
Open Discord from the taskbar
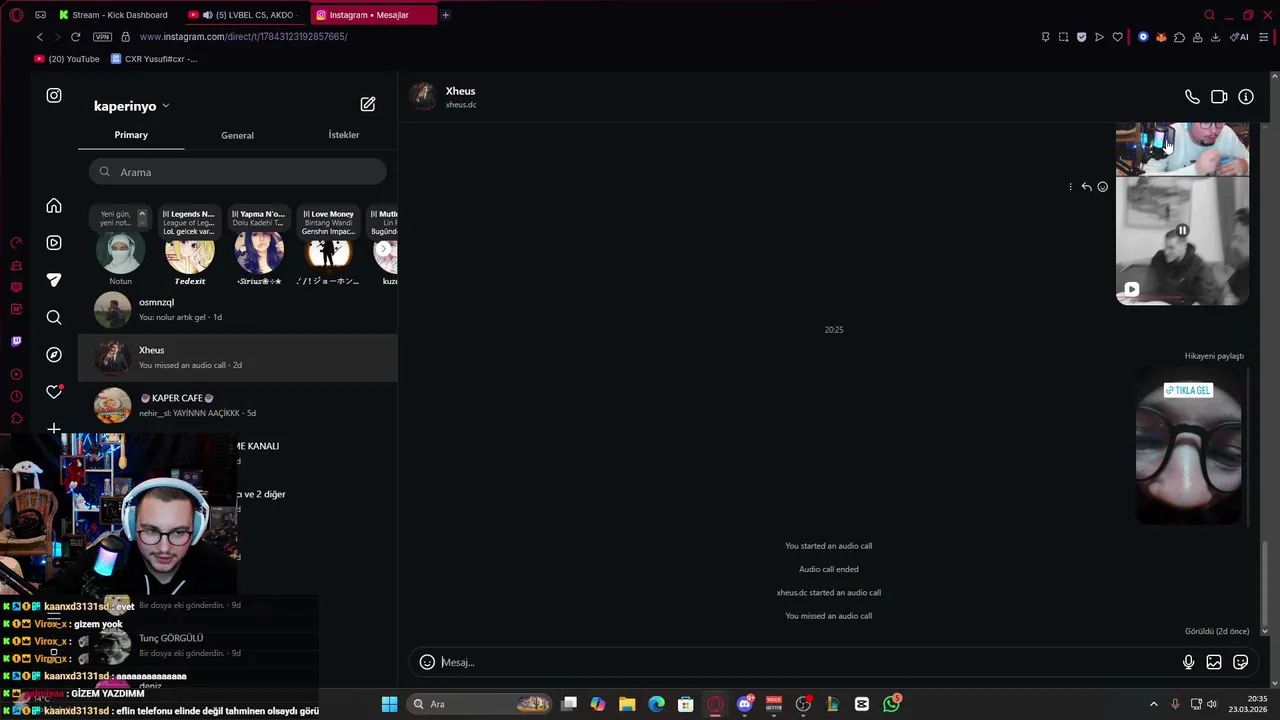745,704
